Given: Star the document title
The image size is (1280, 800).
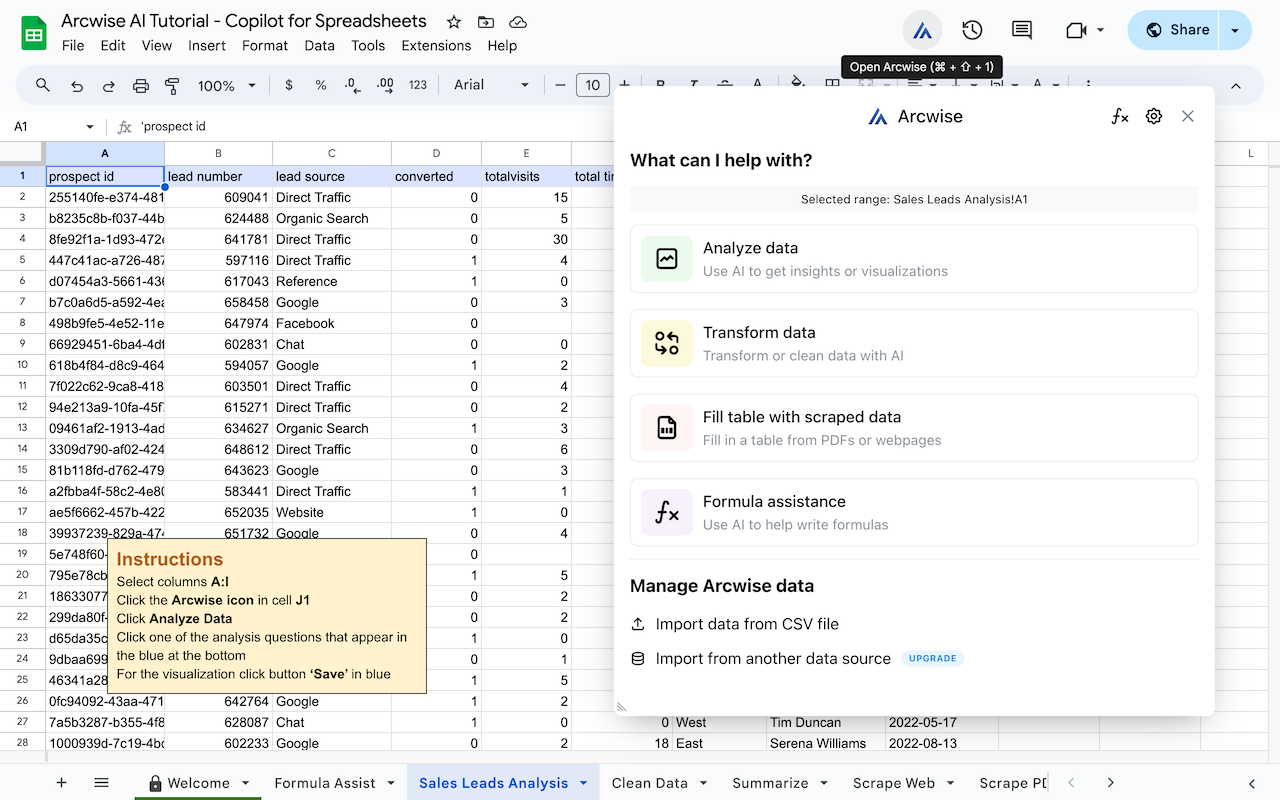Looking at the screenshot, I should click(454, 22).
